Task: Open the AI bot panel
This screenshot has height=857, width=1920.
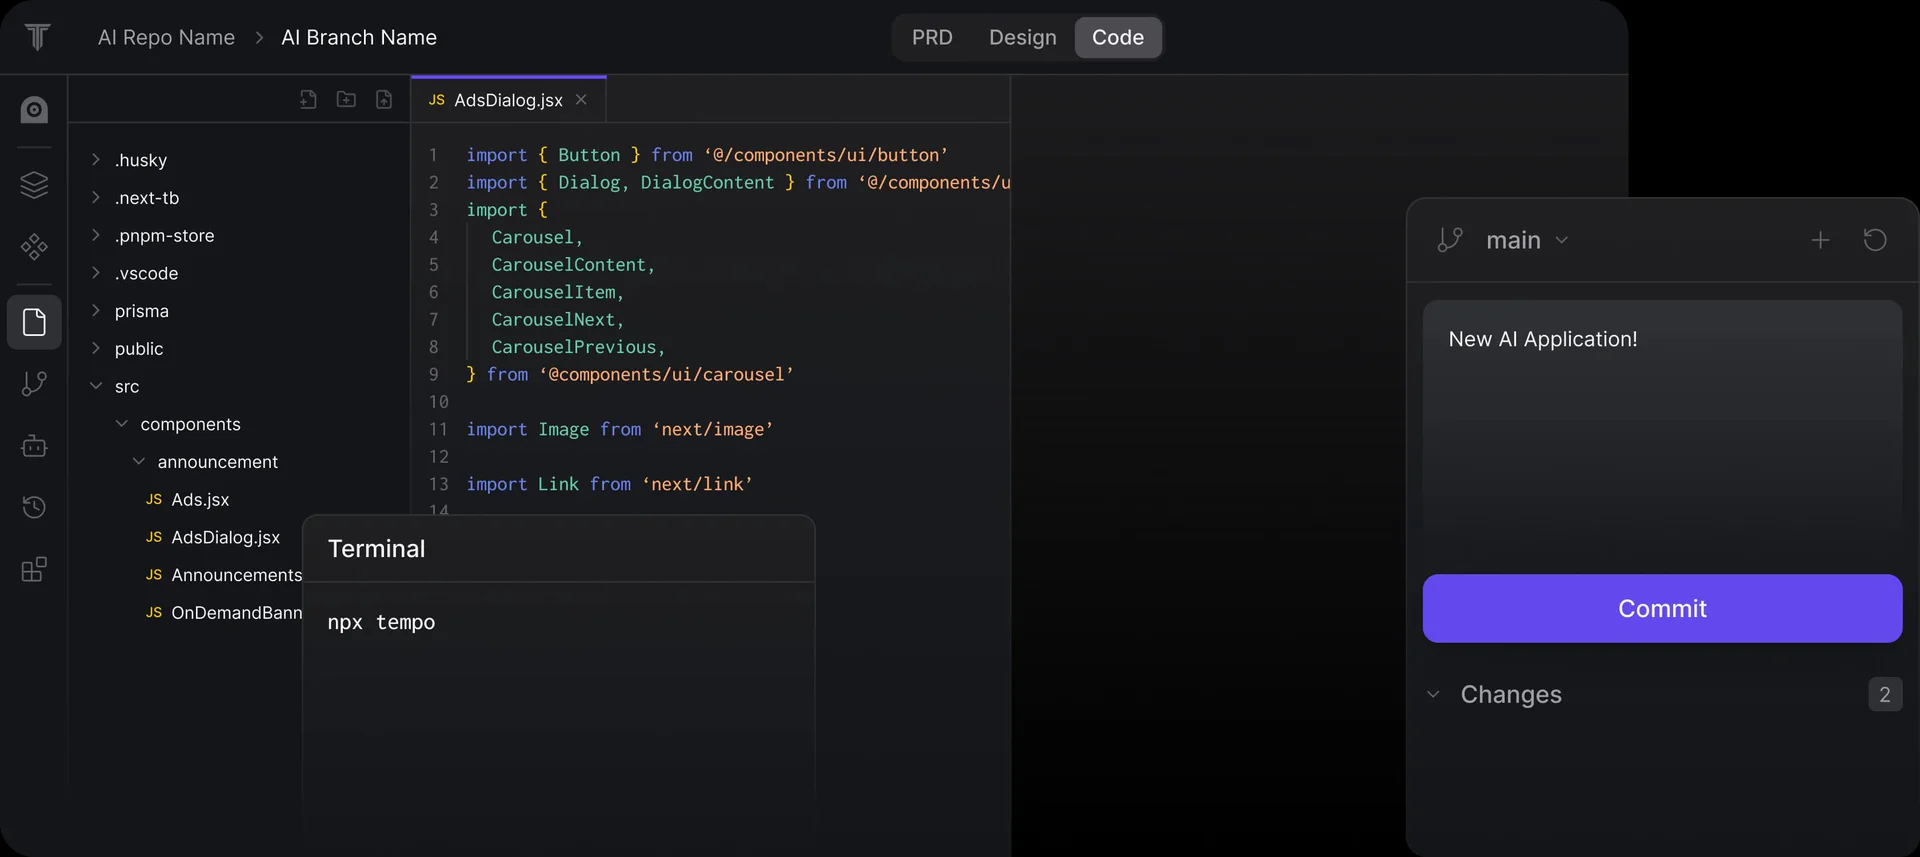Action: click(34, 446)
